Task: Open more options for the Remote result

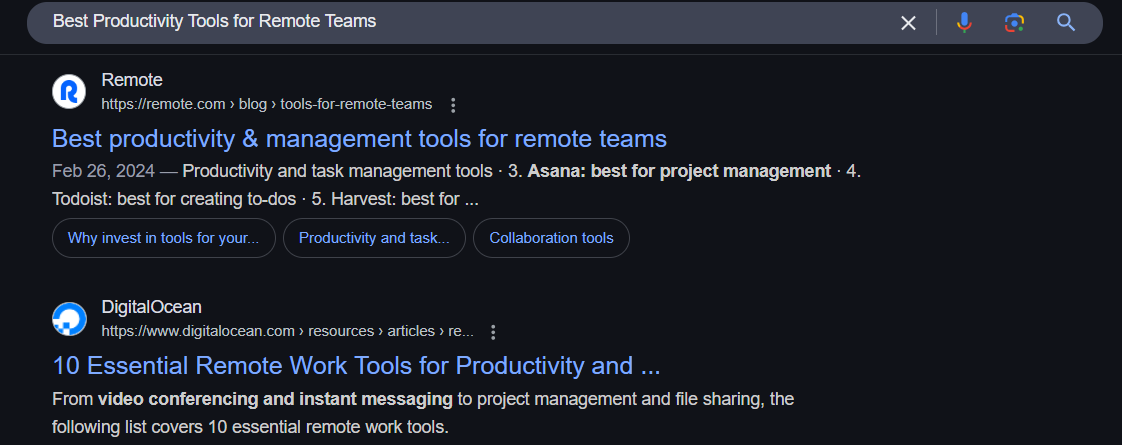Action: 452,105
